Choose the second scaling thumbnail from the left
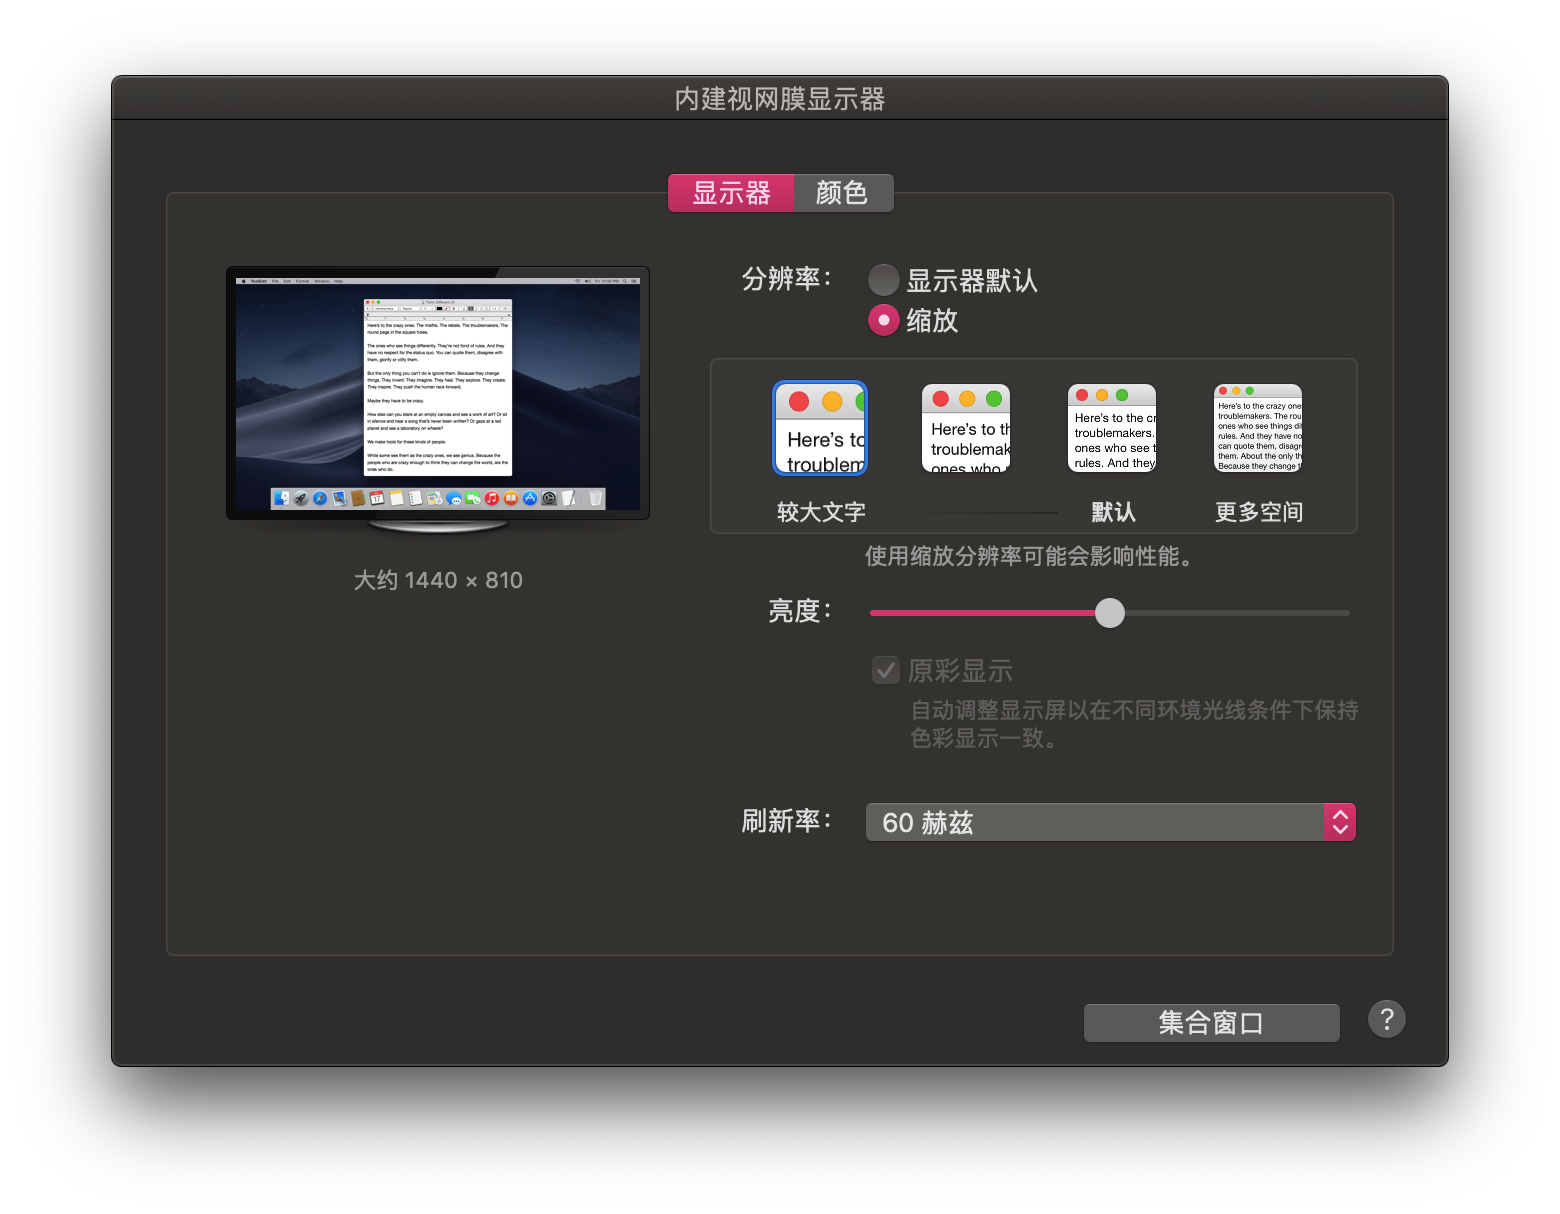The image size is (1560, 1214). 966,428
